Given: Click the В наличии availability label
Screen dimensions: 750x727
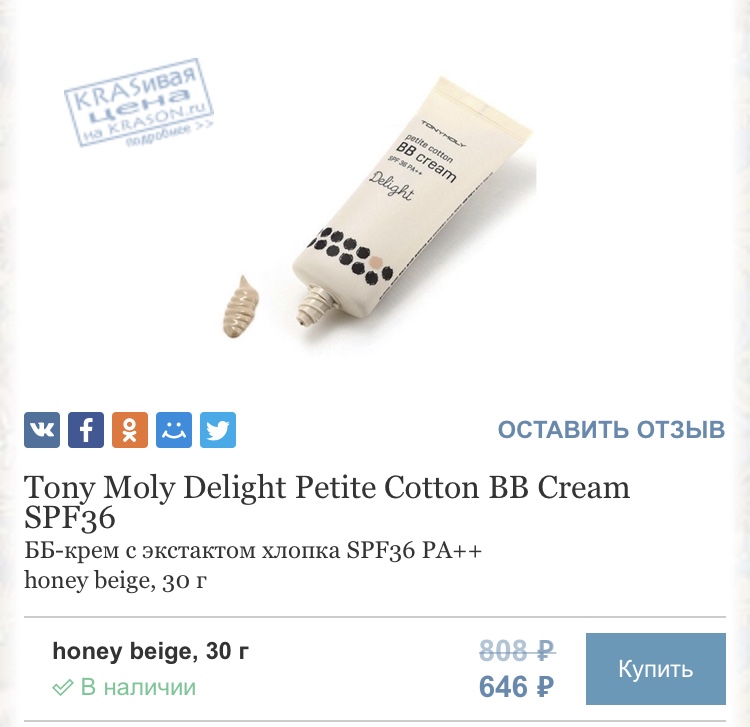Looking at the screenshot, I should pos(138,687).
